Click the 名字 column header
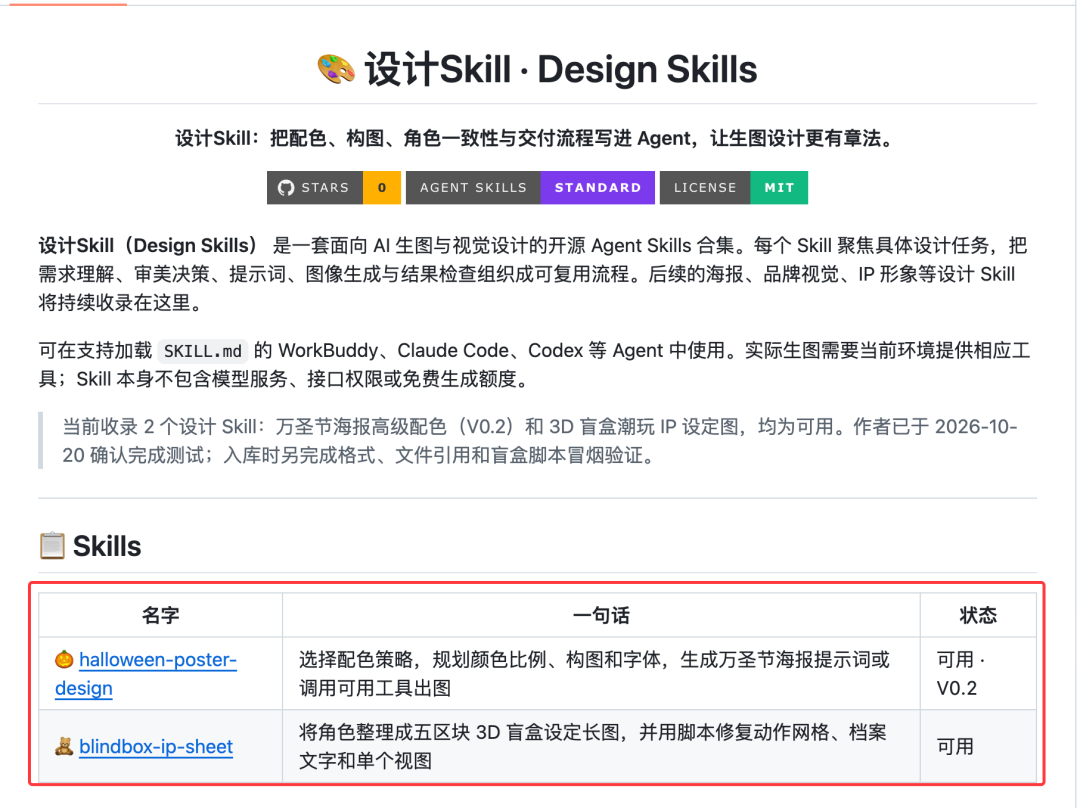 160,615
